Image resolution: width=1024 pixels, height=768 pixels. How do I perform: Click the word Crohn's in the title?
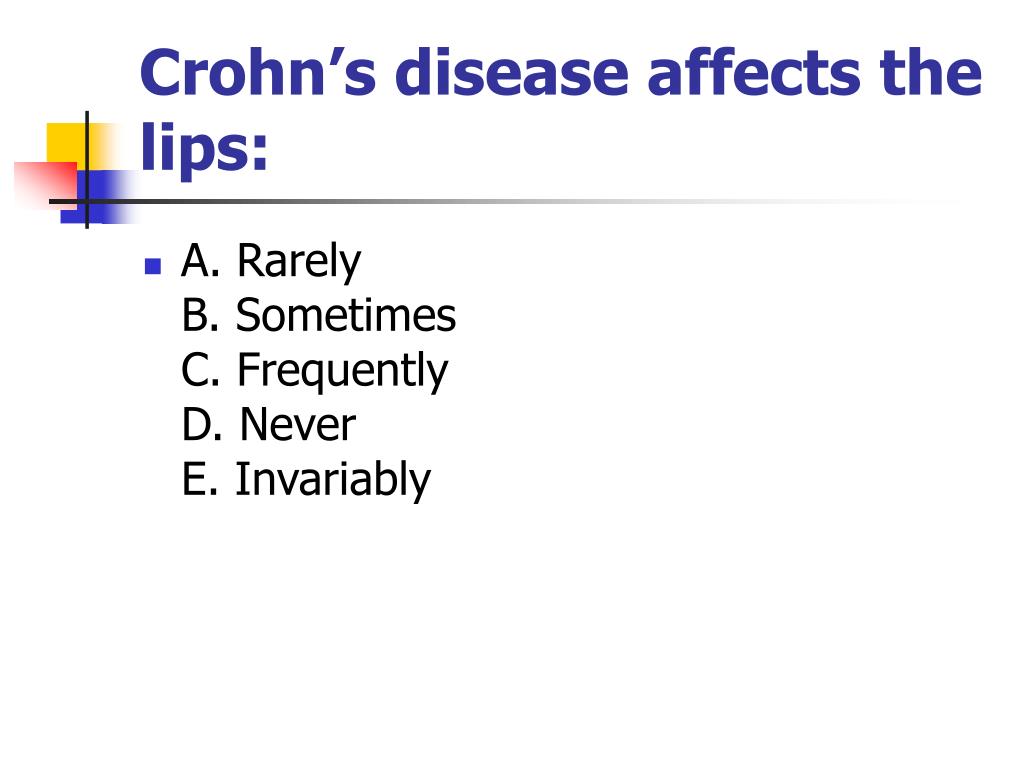tap(259, 72)
